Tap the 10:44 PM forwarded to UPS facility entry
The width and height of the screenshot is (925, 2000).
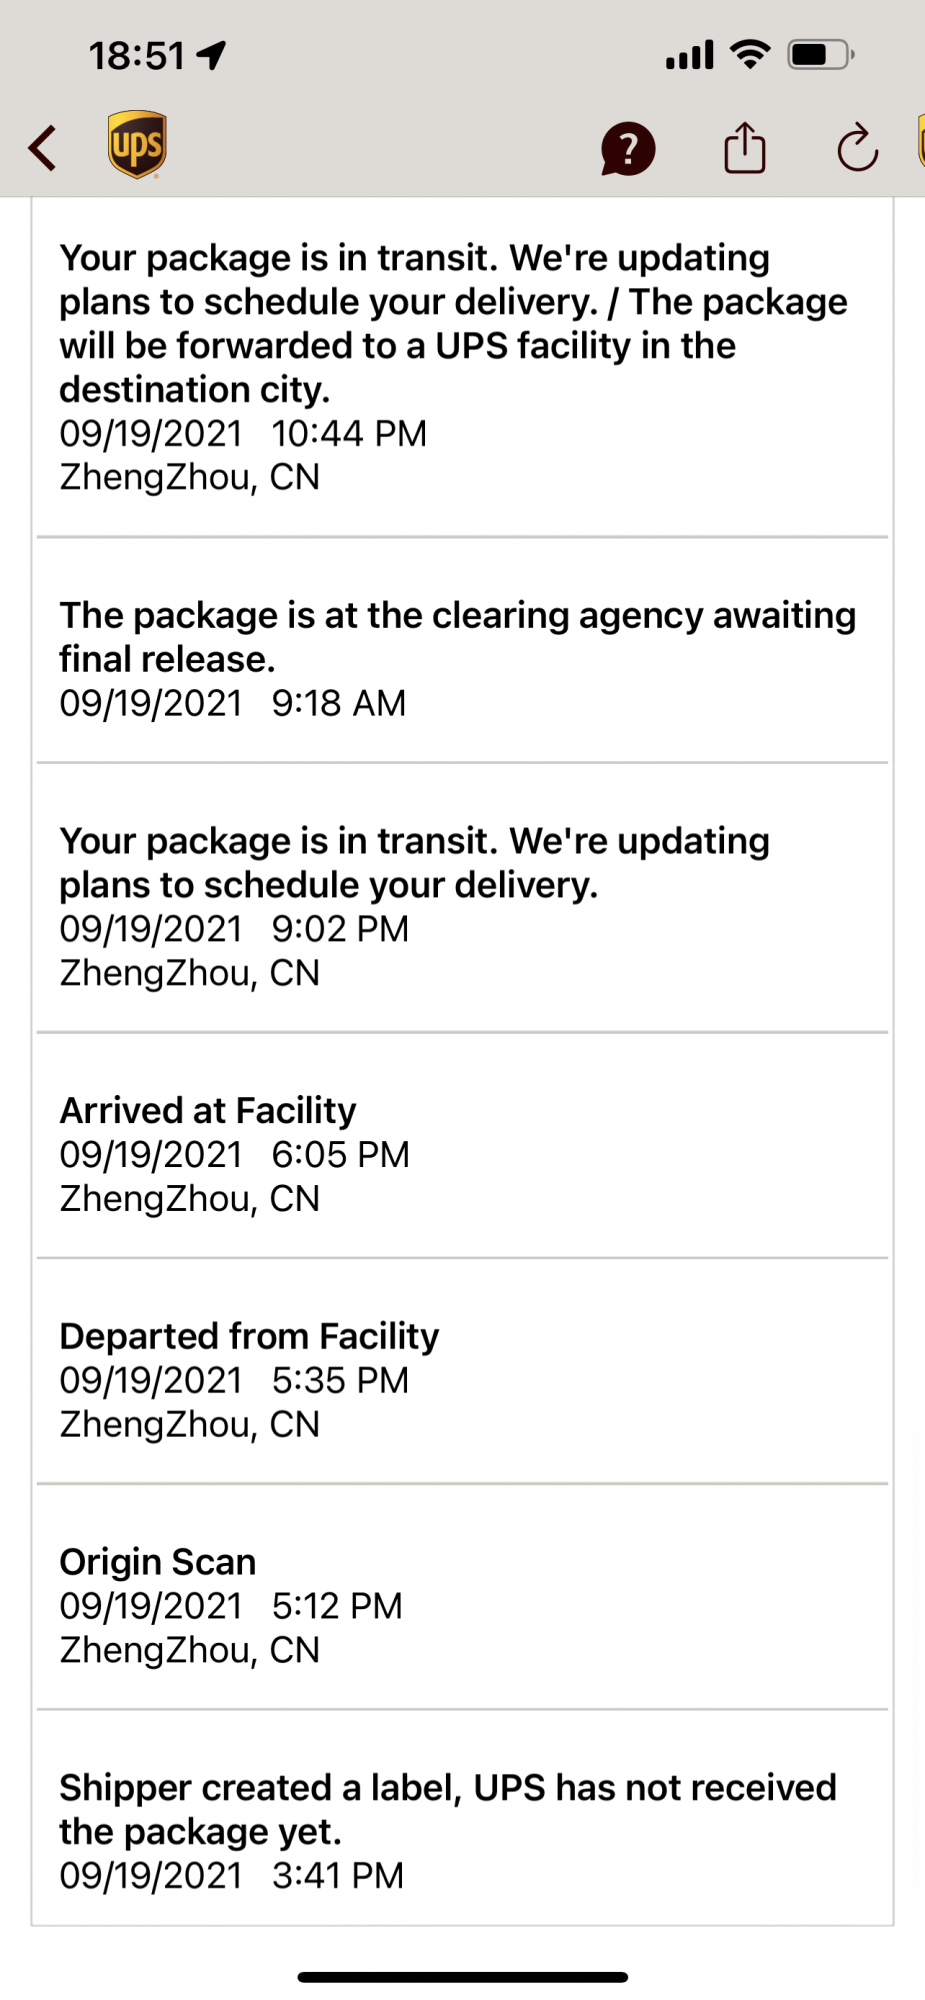[462, 367]
